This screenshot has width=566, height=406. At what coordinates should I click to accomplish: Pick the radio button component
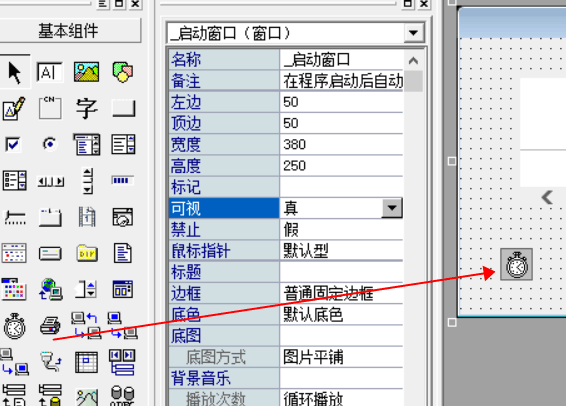[x=49, y=144]
